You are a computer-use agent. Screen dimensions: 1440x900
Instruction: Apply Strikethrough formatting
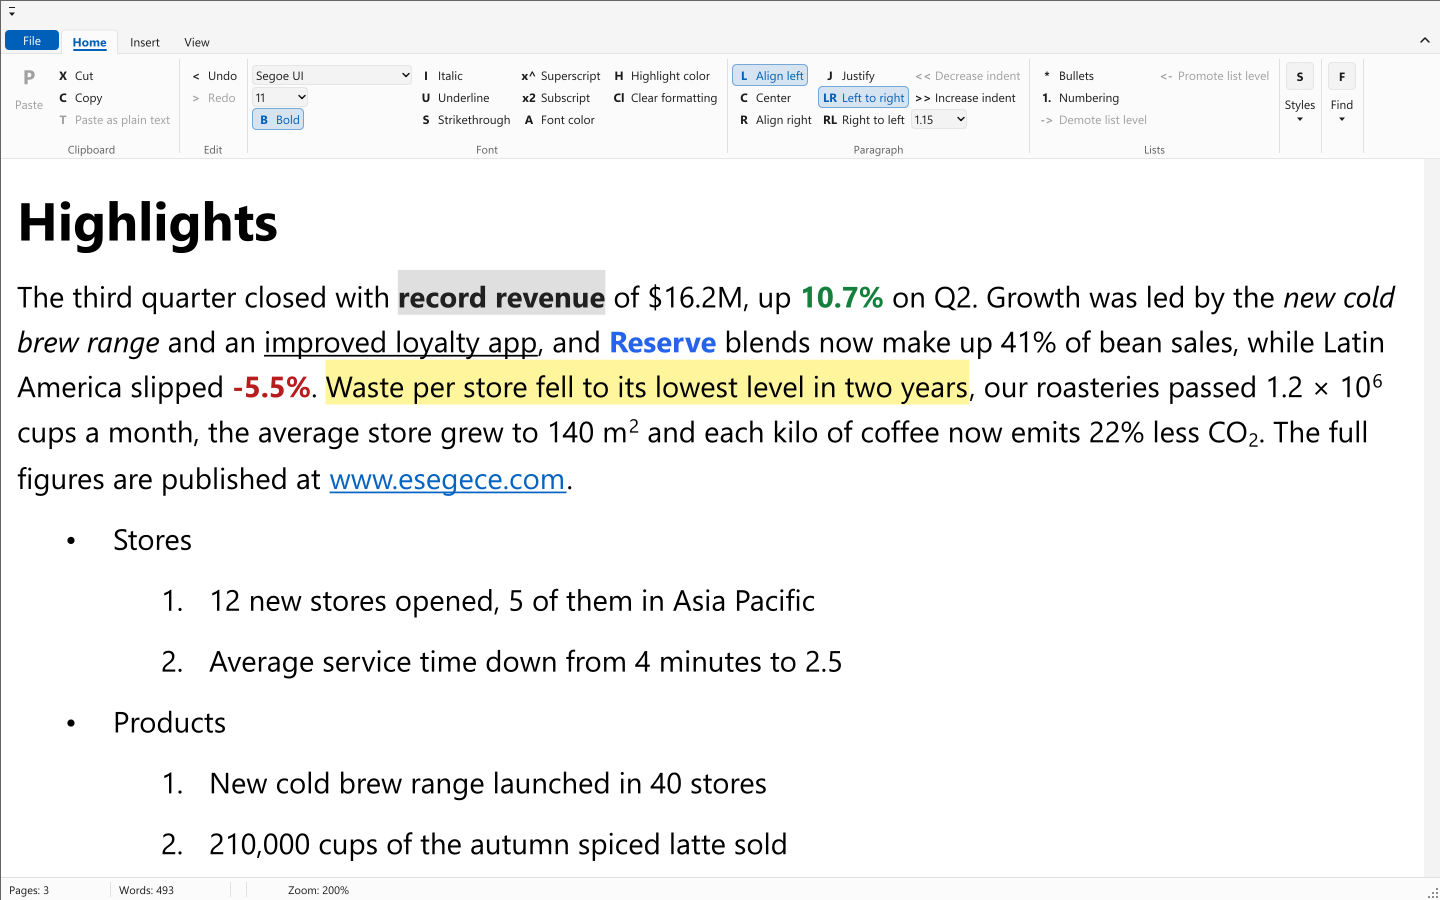pyautogui.click(x=466, y=120)
